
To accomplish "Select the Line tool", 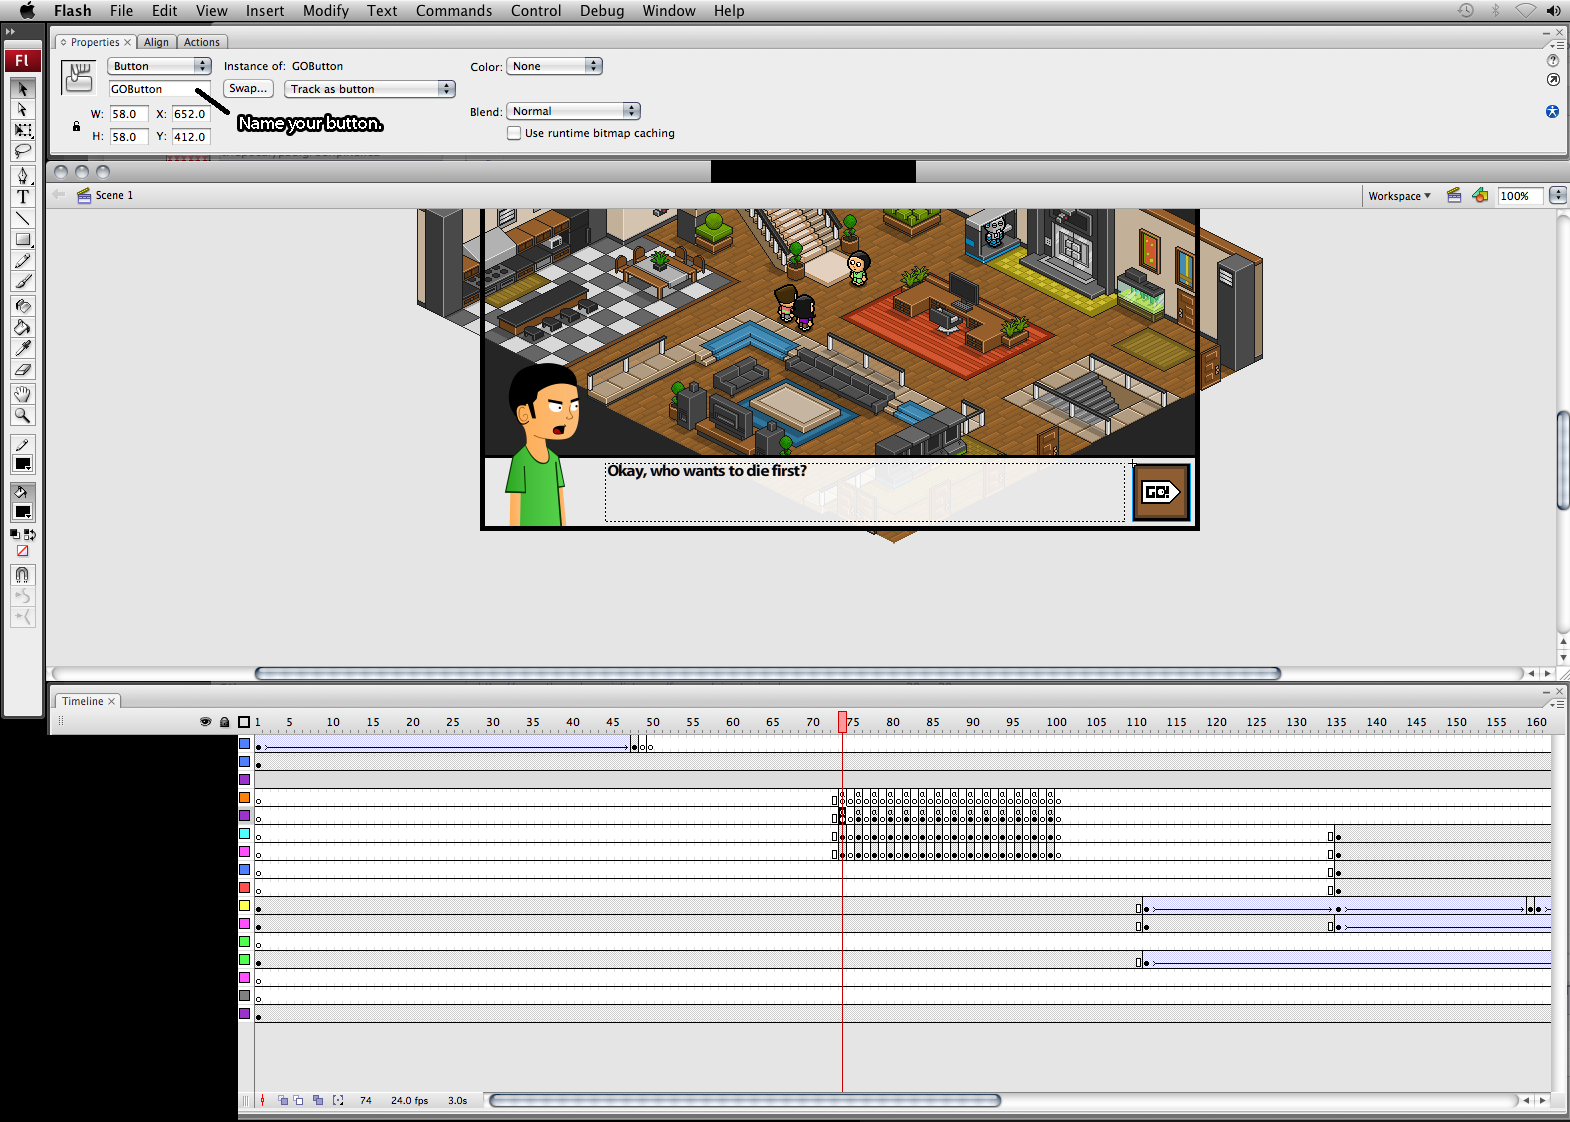I will point(23,217).
